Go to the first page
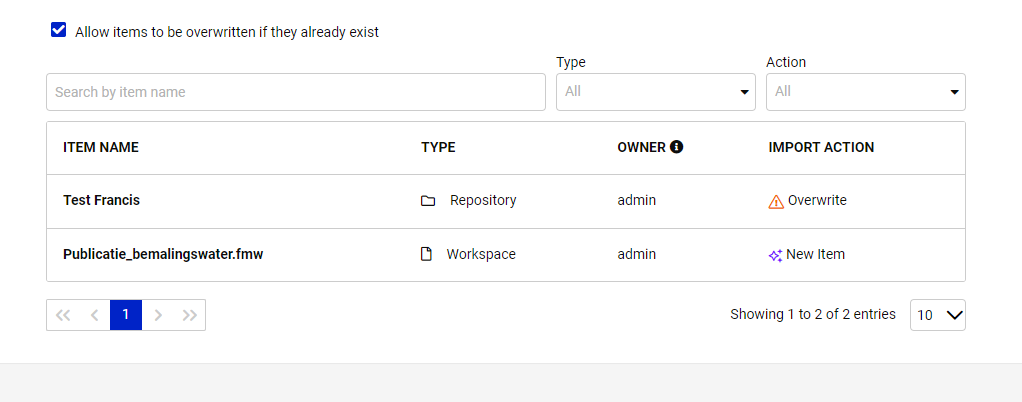The height and width of the screenshot is (402, 1022). click(x=63, y=315)
